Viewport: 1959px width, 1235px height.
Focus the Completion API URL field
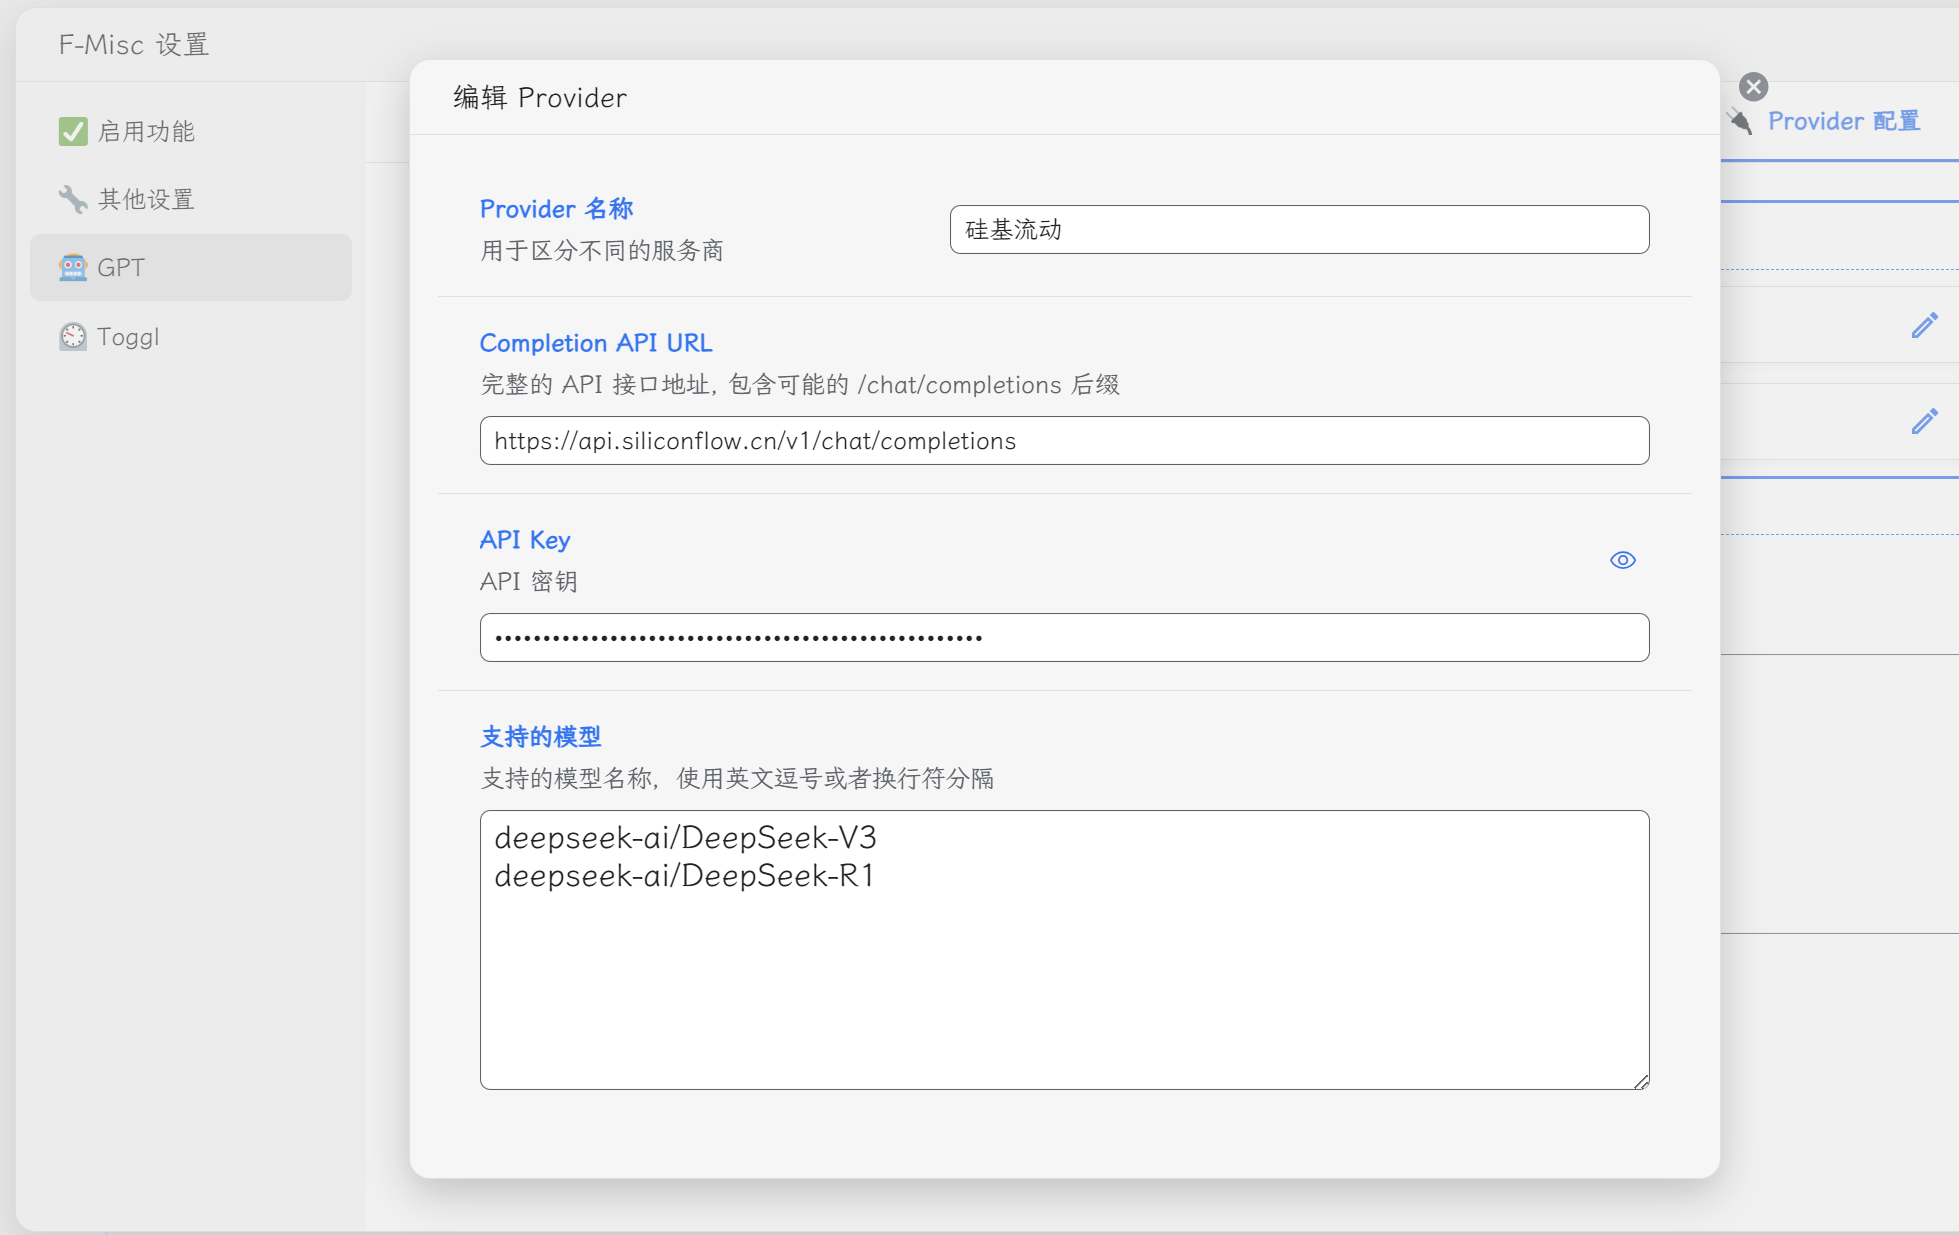1064,441
